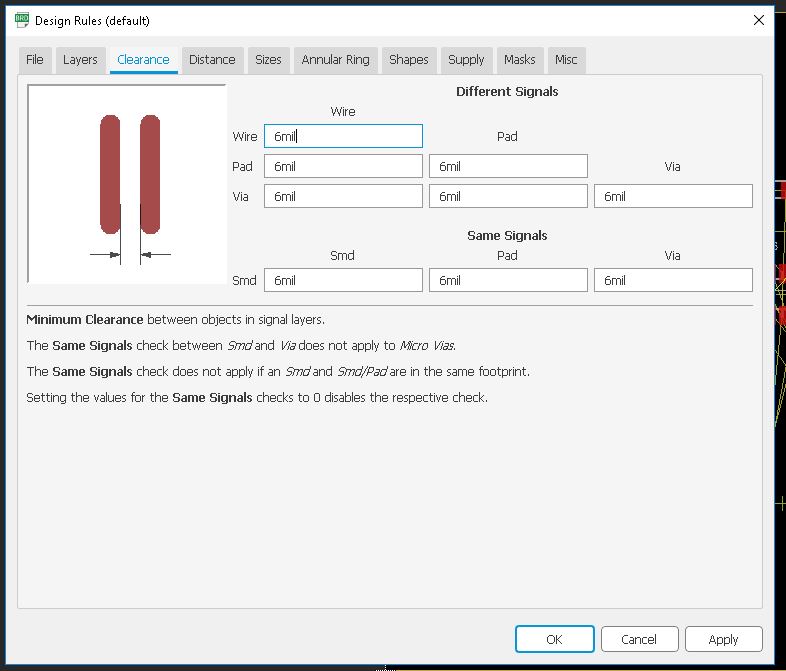The height and width of the screenshot is (671, 786).
Task: Switch to the Layers tab
Action: 80,60
